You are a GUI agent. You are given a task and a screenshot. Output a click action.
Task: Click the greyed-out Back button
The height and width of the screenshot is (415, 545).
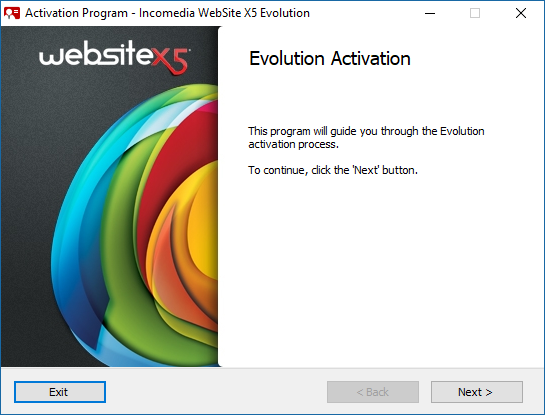point(373,392)
